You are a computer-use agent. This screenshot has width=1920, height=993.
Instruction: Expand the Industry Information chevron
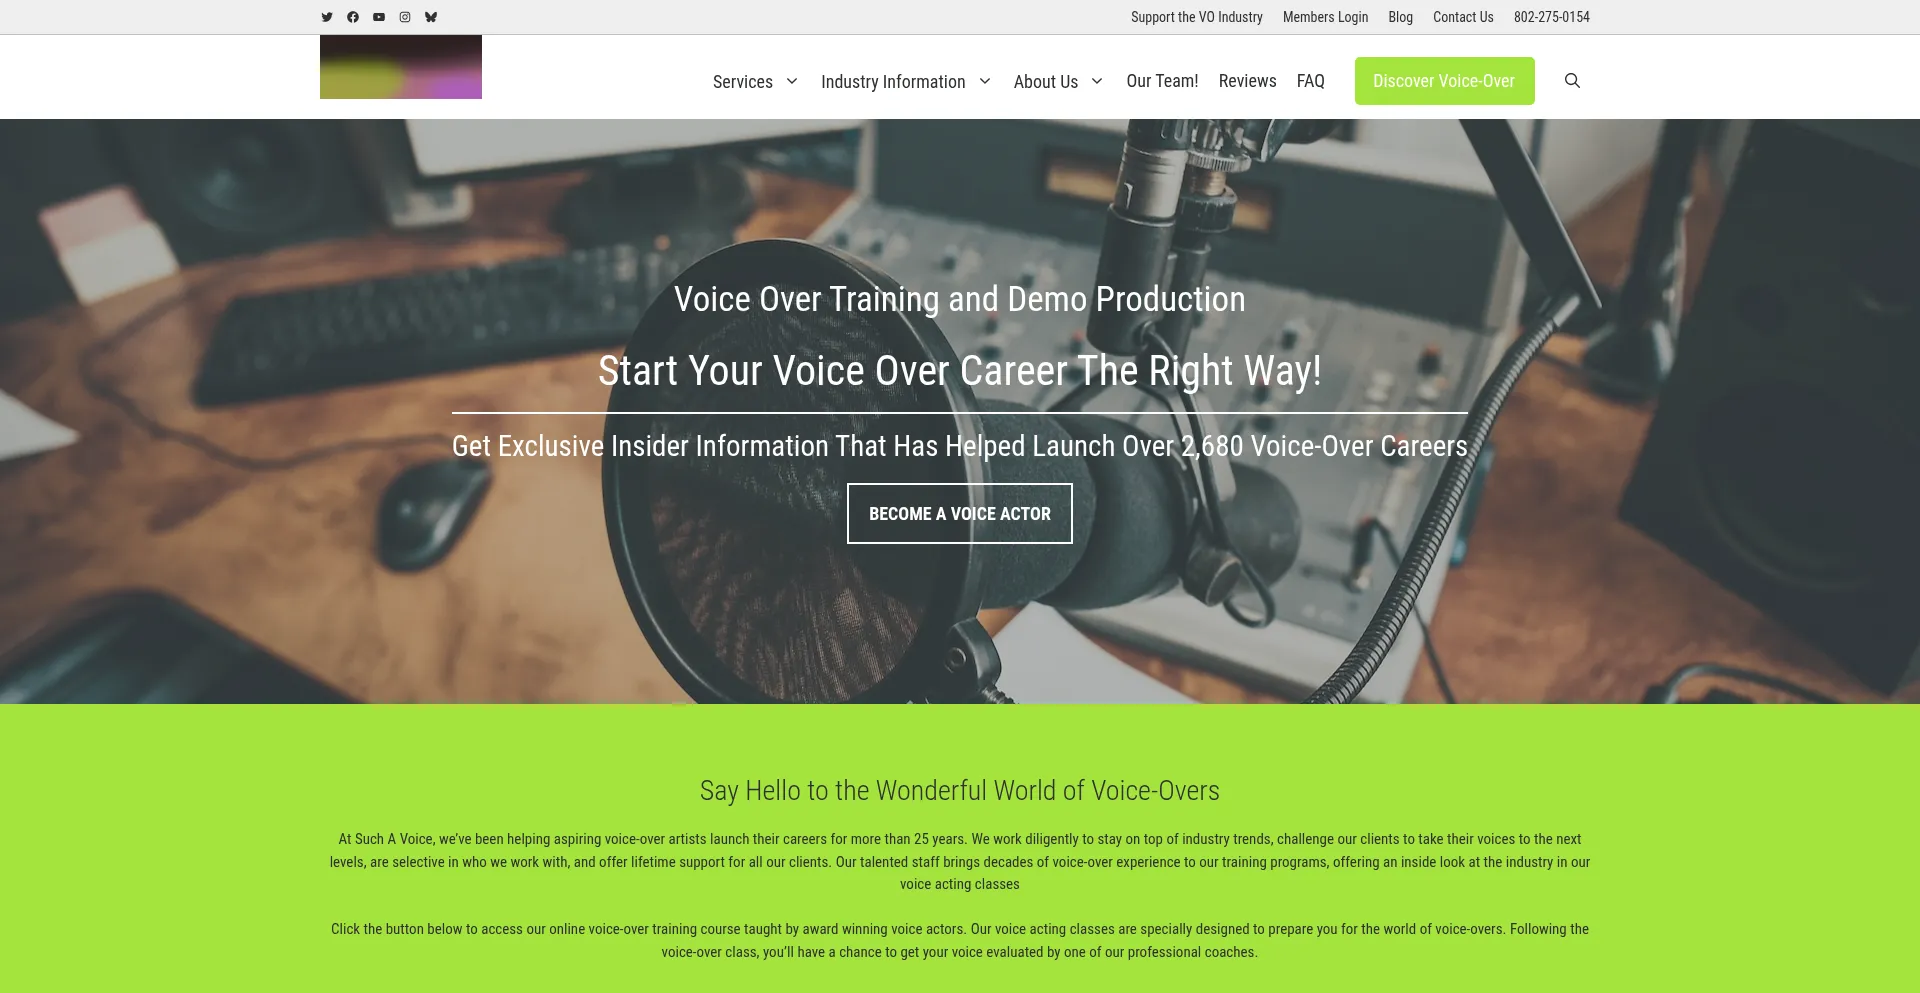[985, 81]
